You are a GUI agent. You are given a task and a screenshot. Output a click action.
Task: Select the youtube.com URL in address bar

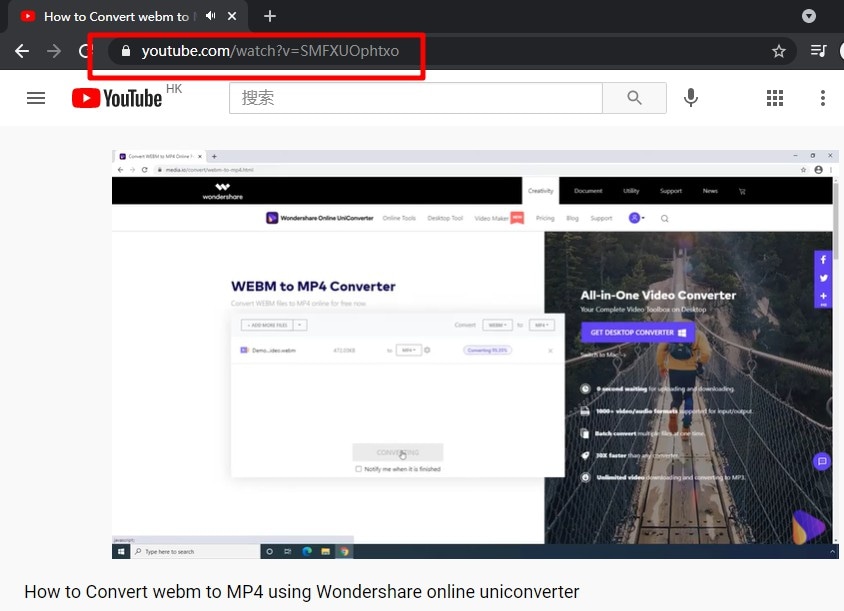point(270,51)
